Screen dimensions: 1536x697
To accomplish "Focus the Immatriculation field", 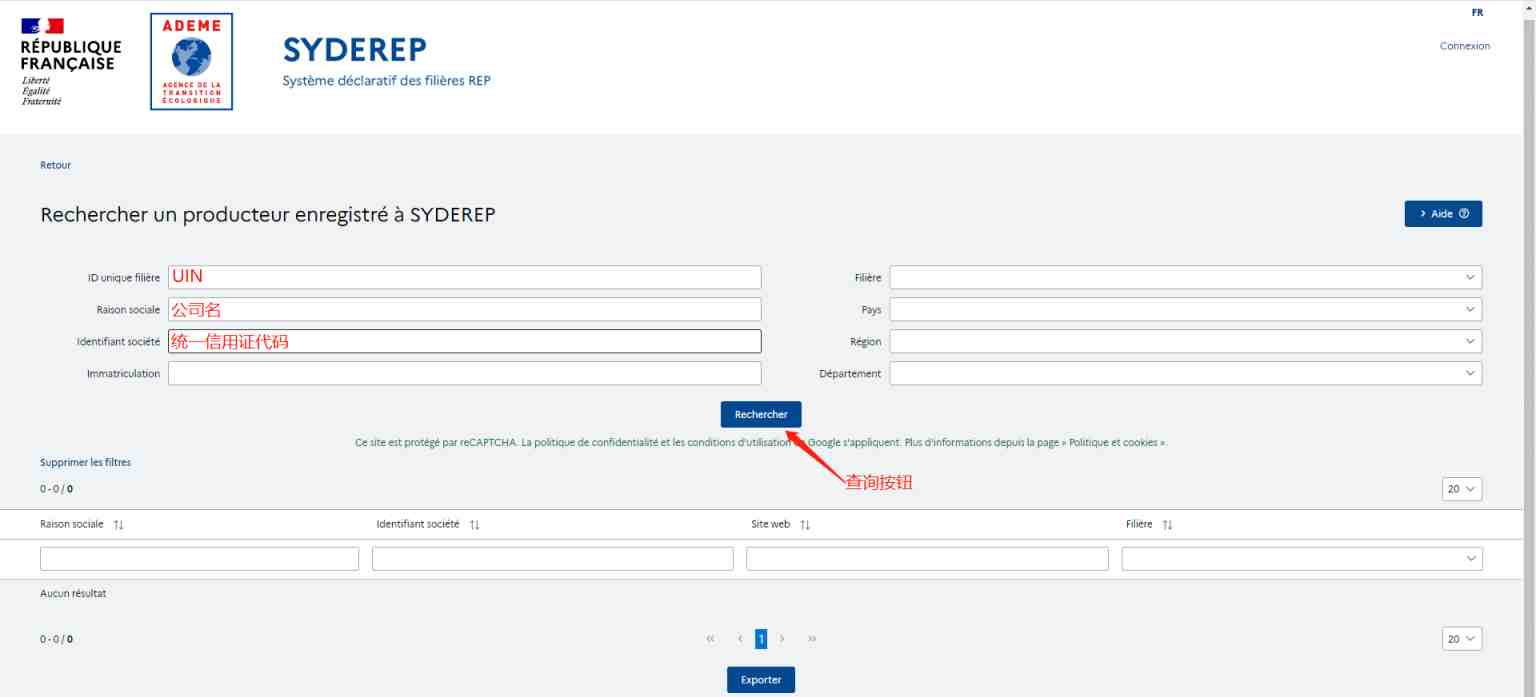I will [464, 373].
